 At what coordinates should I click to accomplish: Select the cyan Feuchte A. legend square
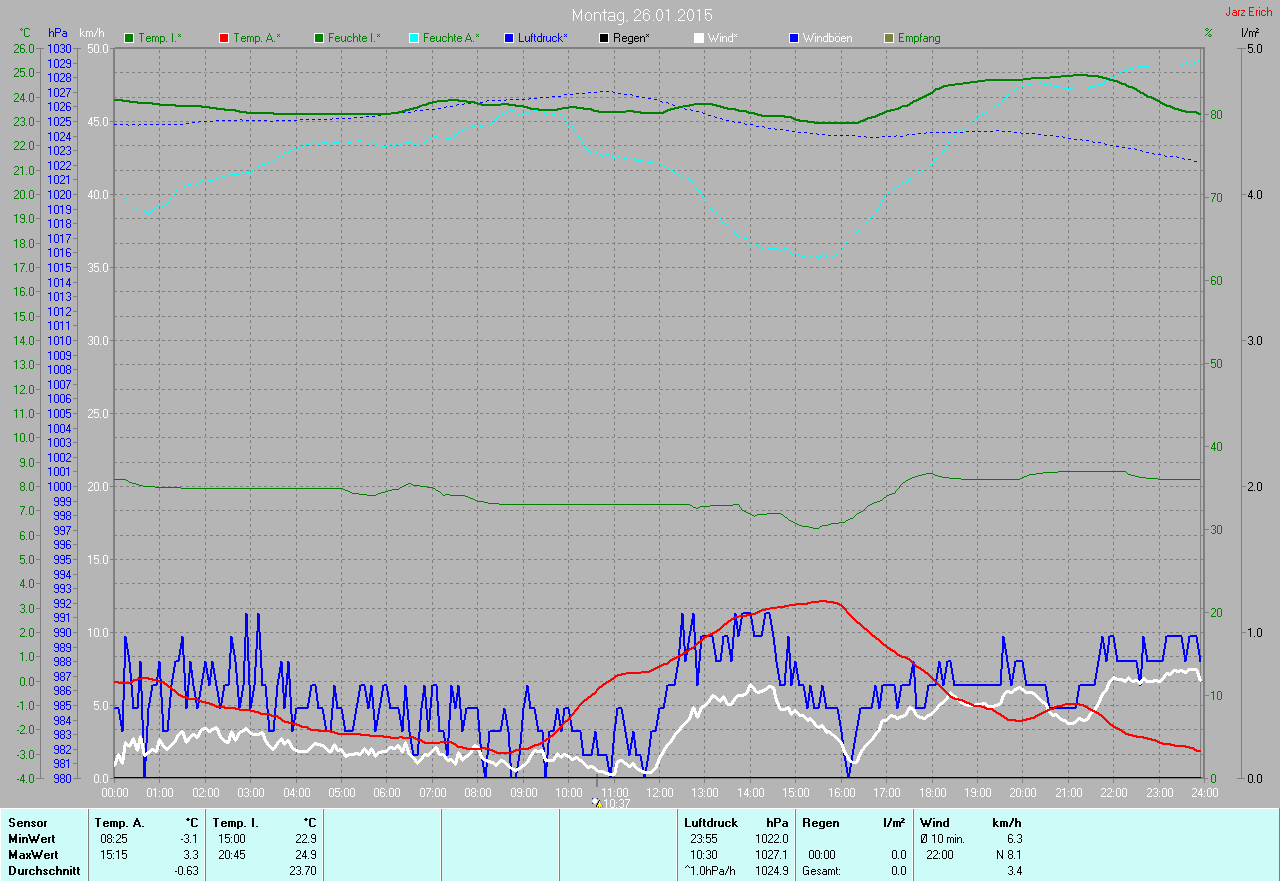coord(414,38)
